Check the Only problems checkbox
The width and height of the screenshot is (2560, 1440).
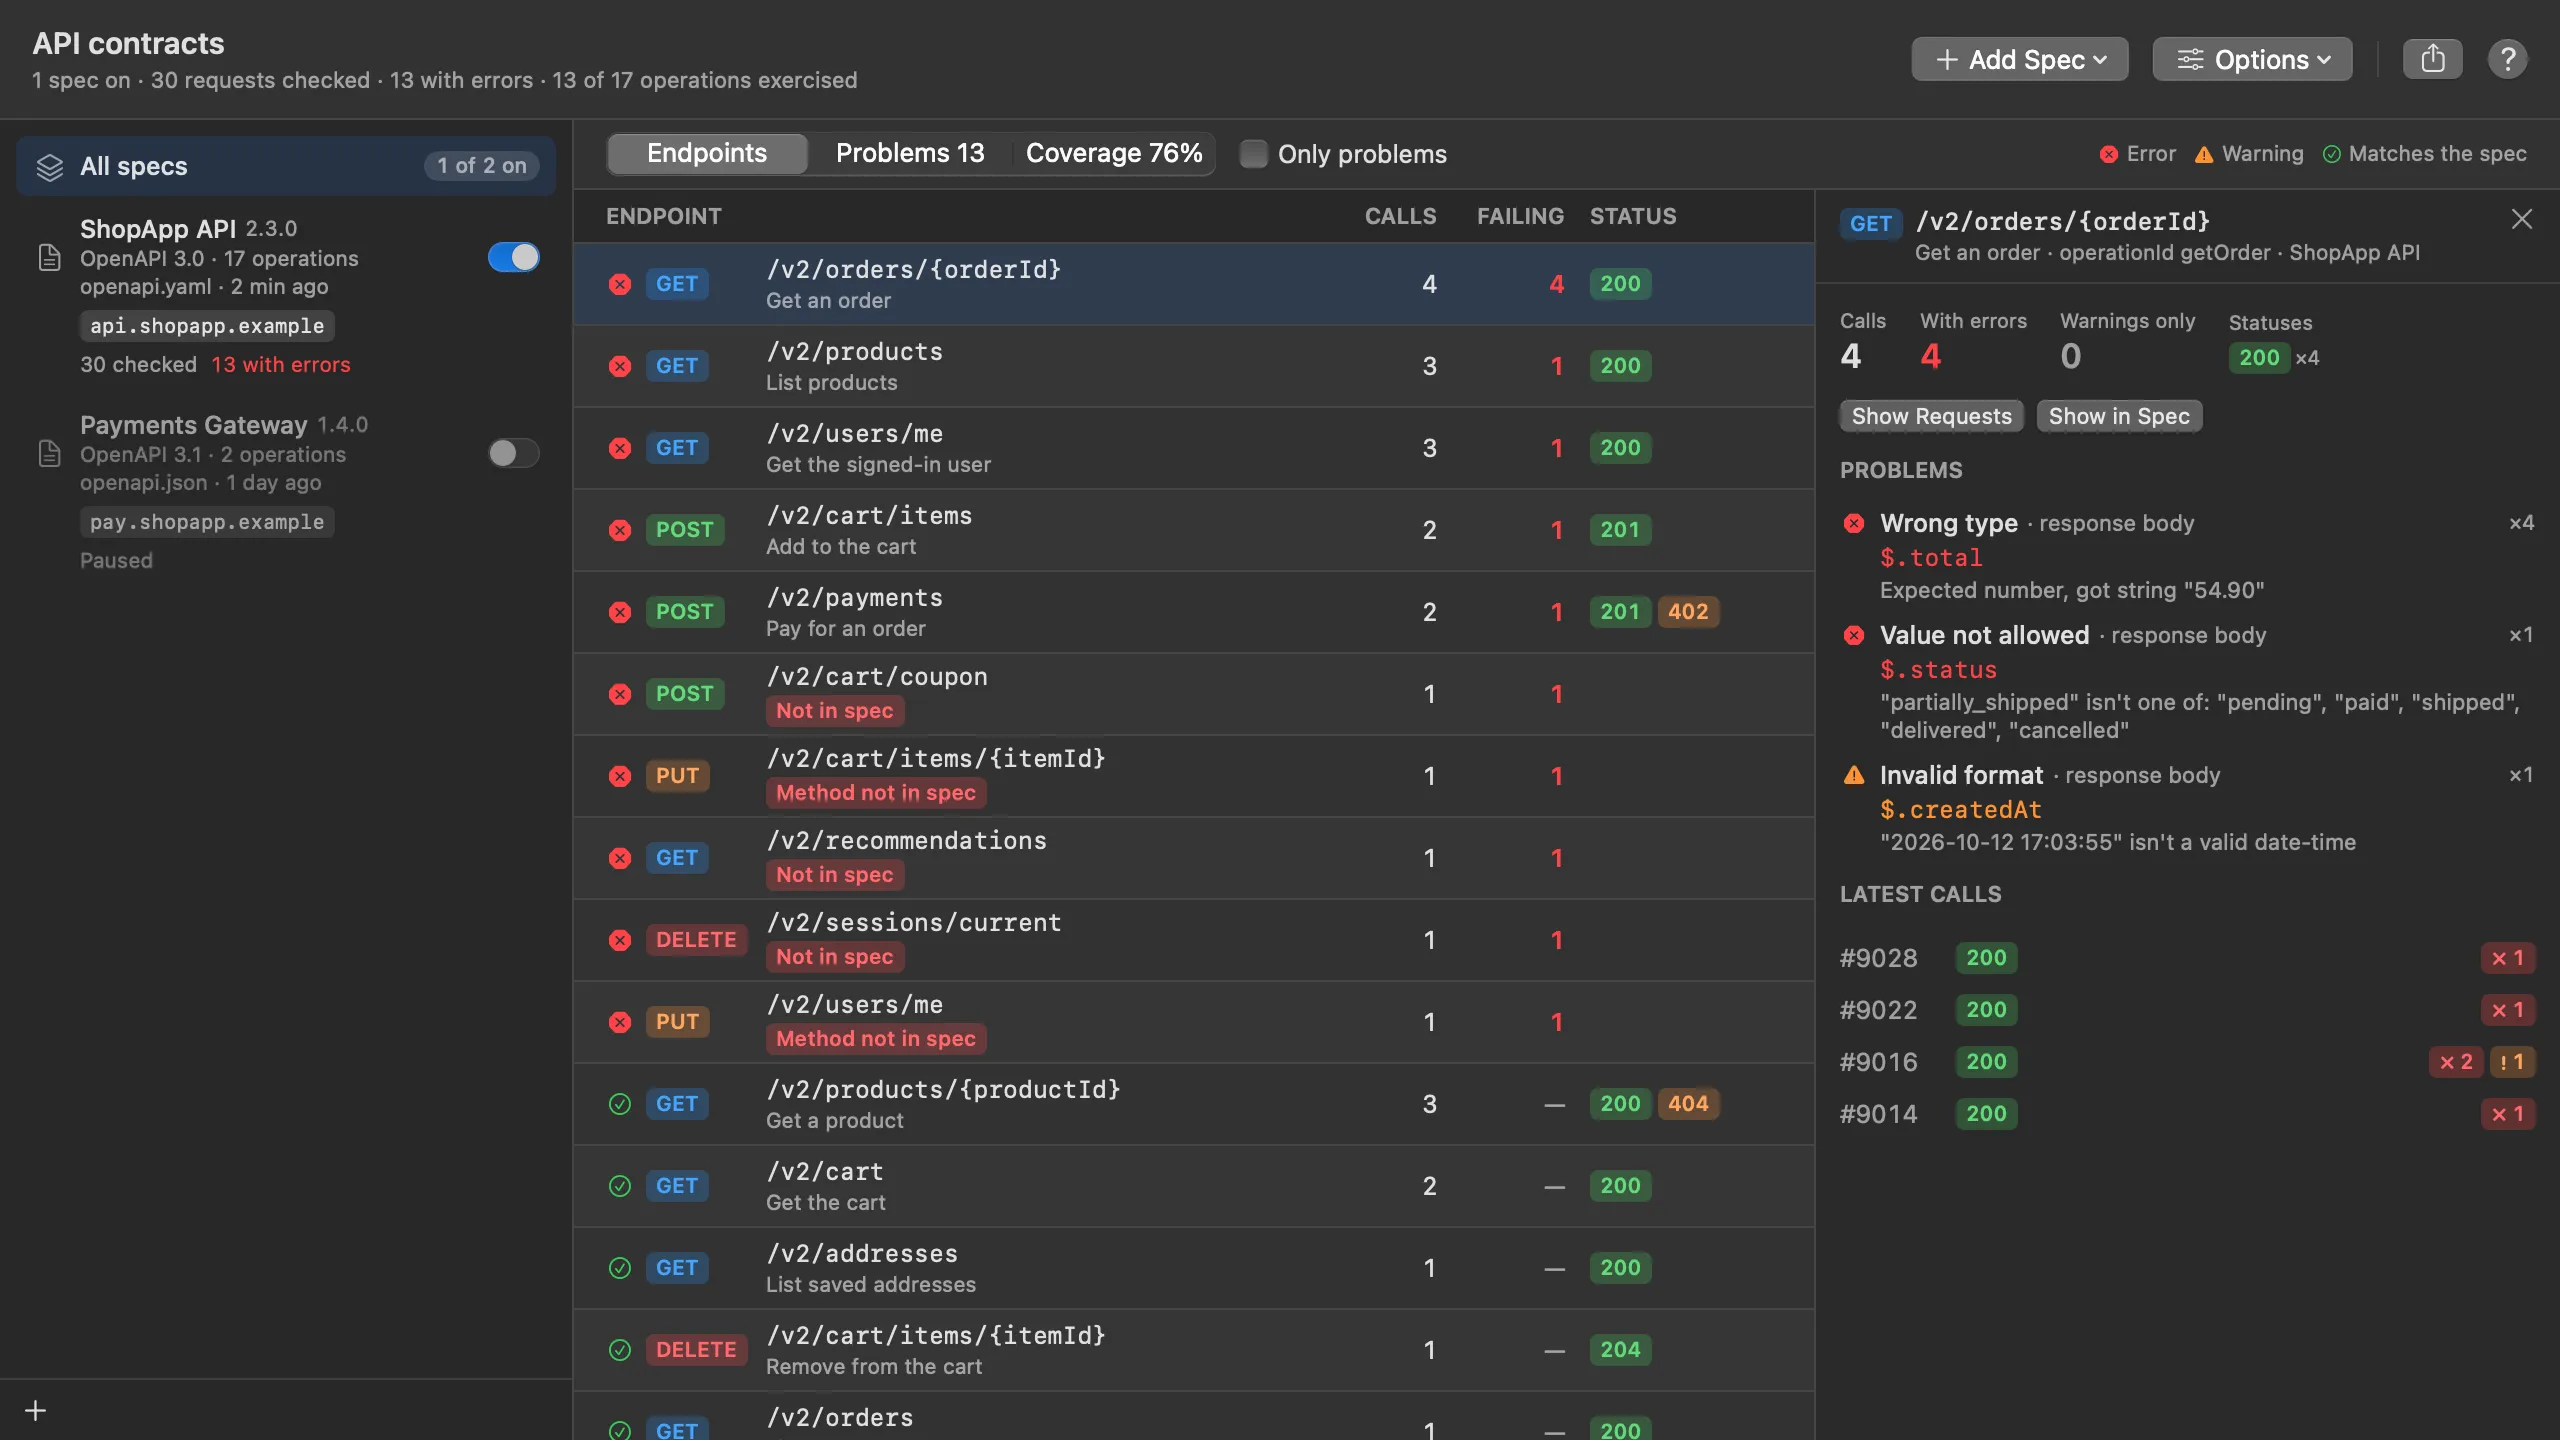point(1253,154)
